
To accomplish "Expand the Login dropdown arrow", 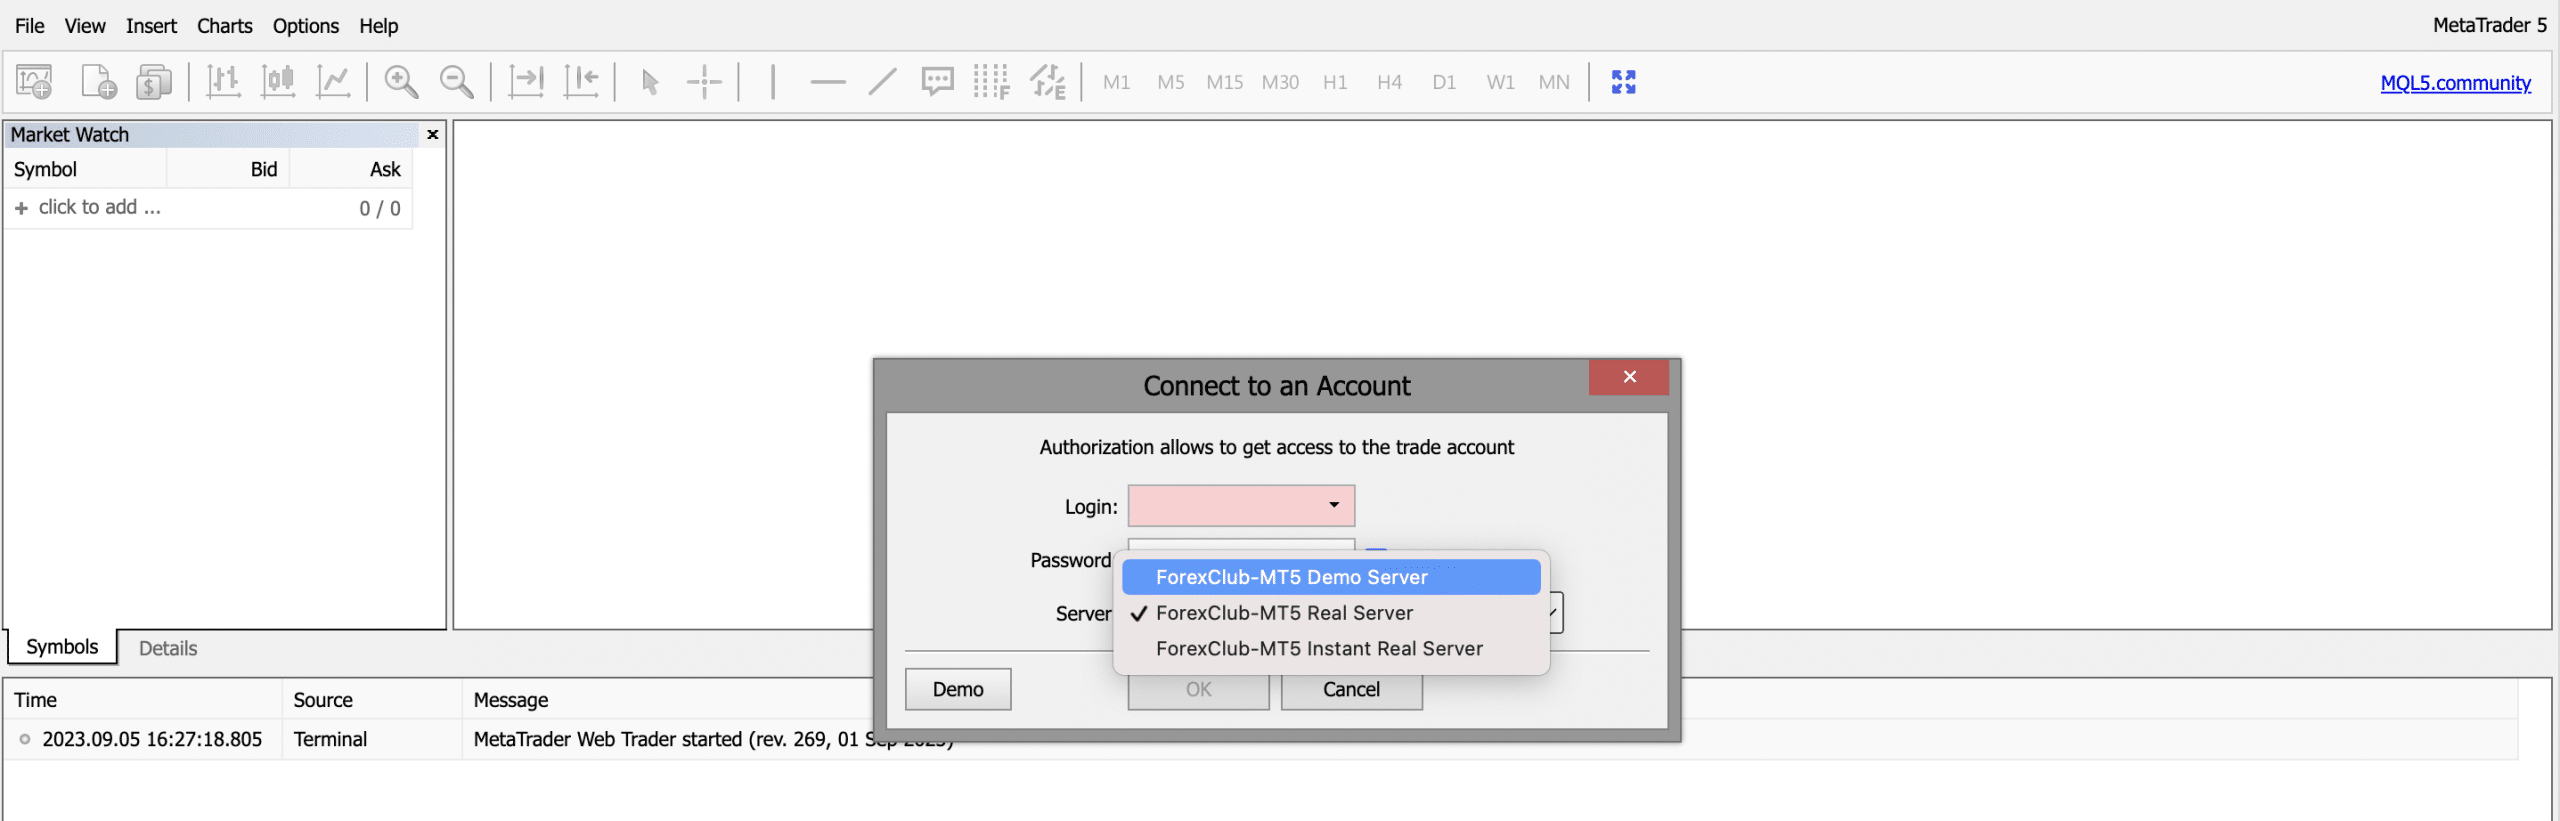I will [x=1334, y=506].
